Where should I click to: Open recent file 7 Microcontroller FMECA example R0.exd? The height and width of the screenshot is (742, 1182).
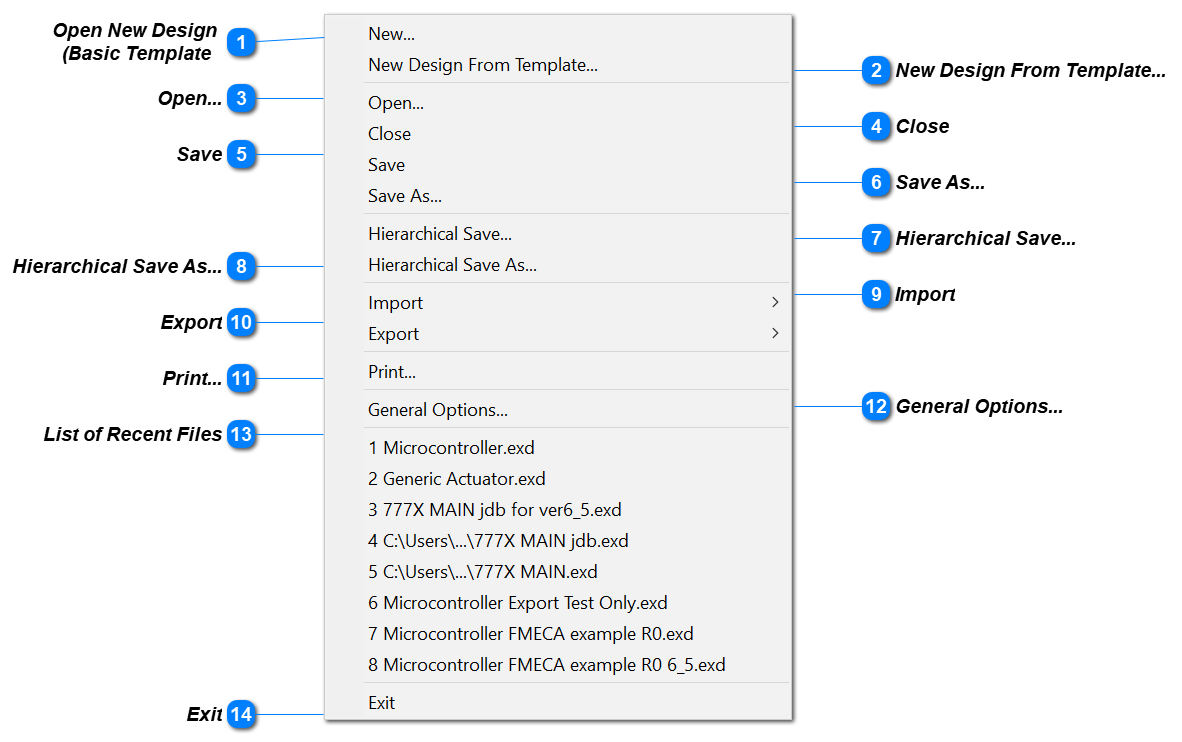(x=558, y=633)
